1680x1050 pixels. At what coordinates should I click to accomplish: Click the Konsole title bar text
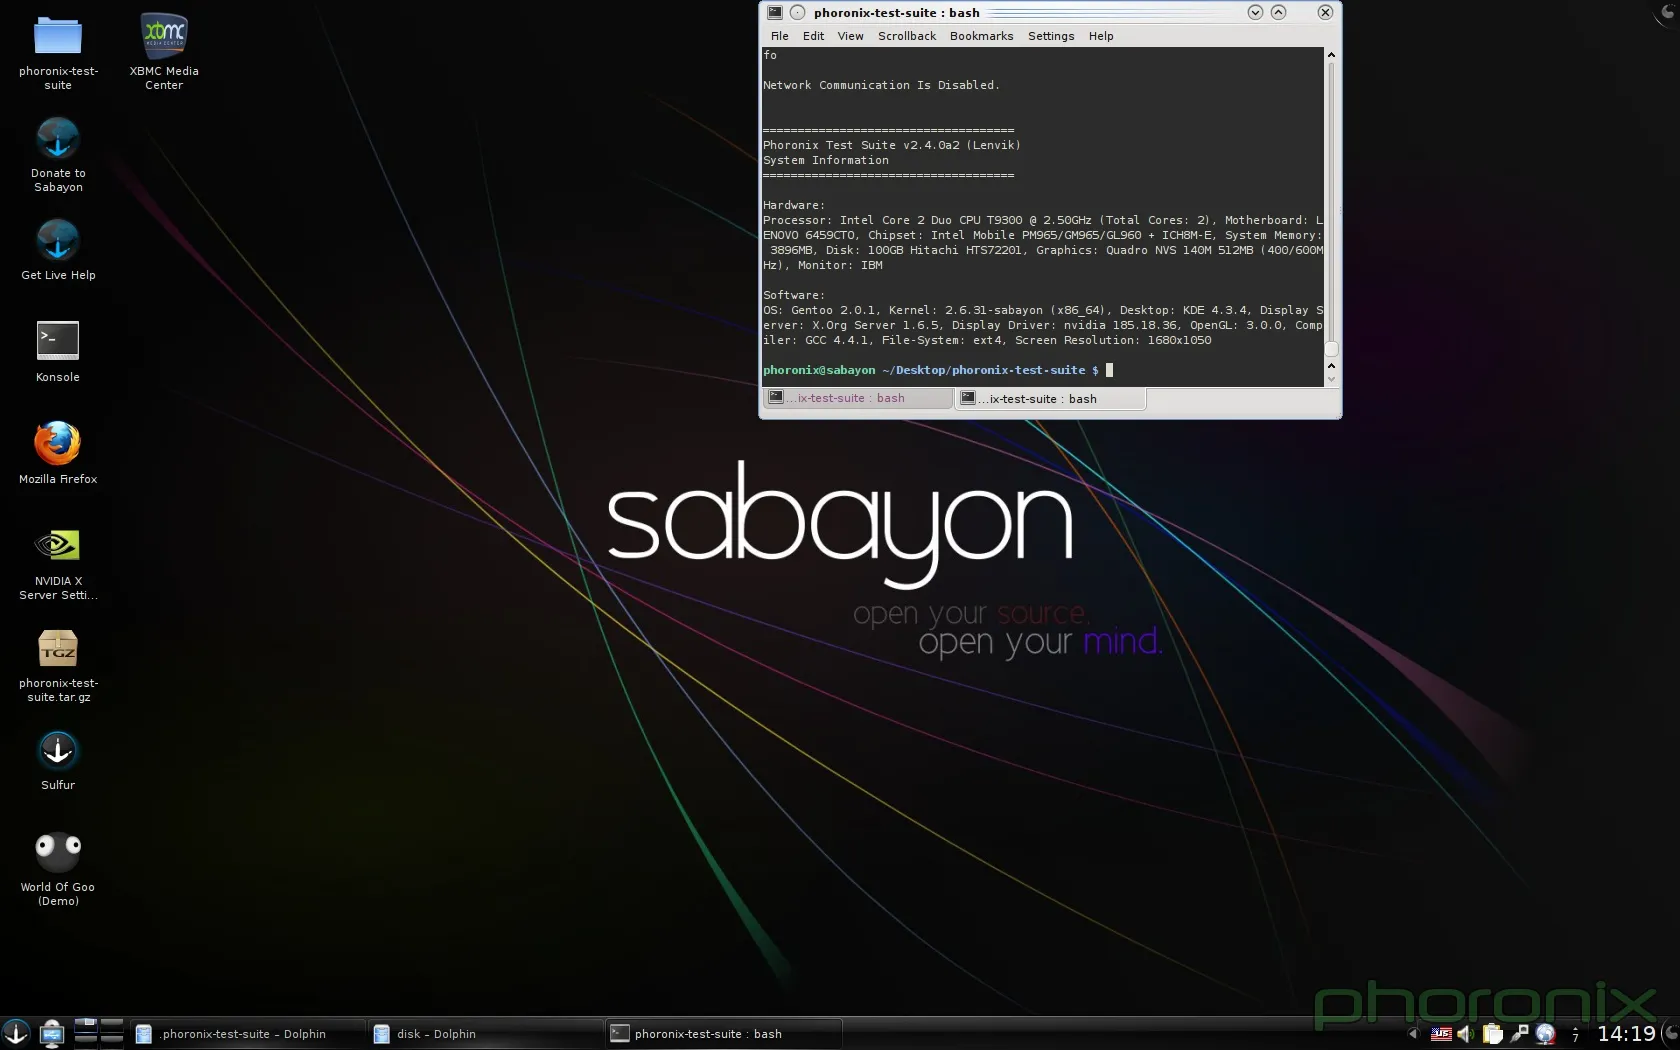coord(897,12)
